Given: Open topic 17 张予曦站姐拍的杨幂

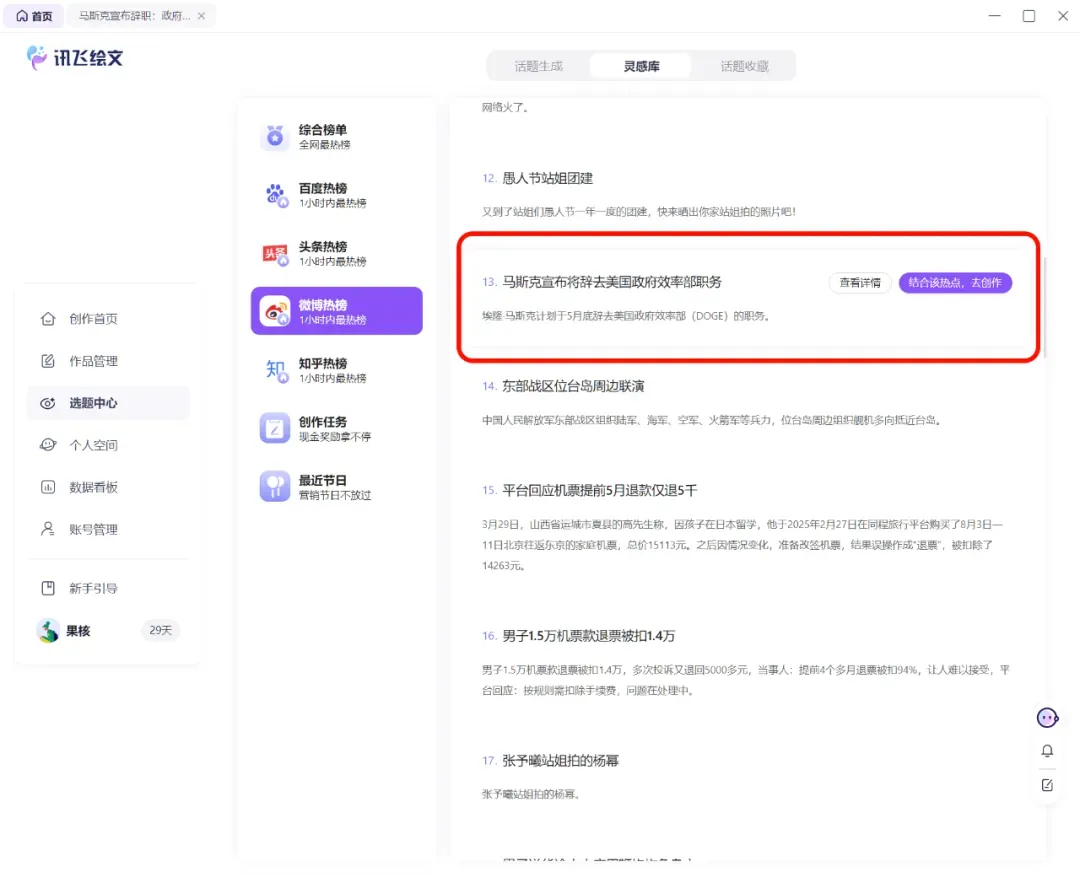Looking at the screenshot, I should (x=560, y=761).
